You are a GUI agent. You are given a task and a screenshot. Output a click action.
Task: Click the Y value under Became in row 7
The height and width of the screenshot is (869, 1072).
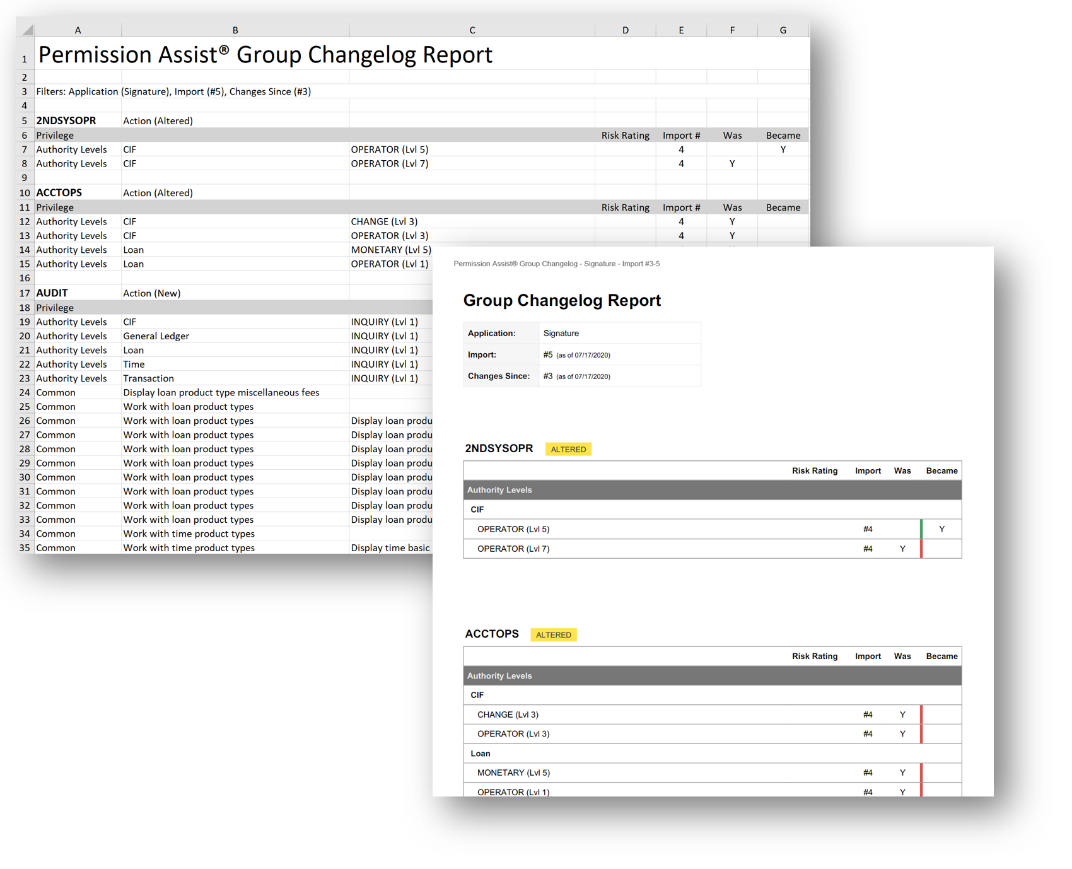tap(783, 149)
